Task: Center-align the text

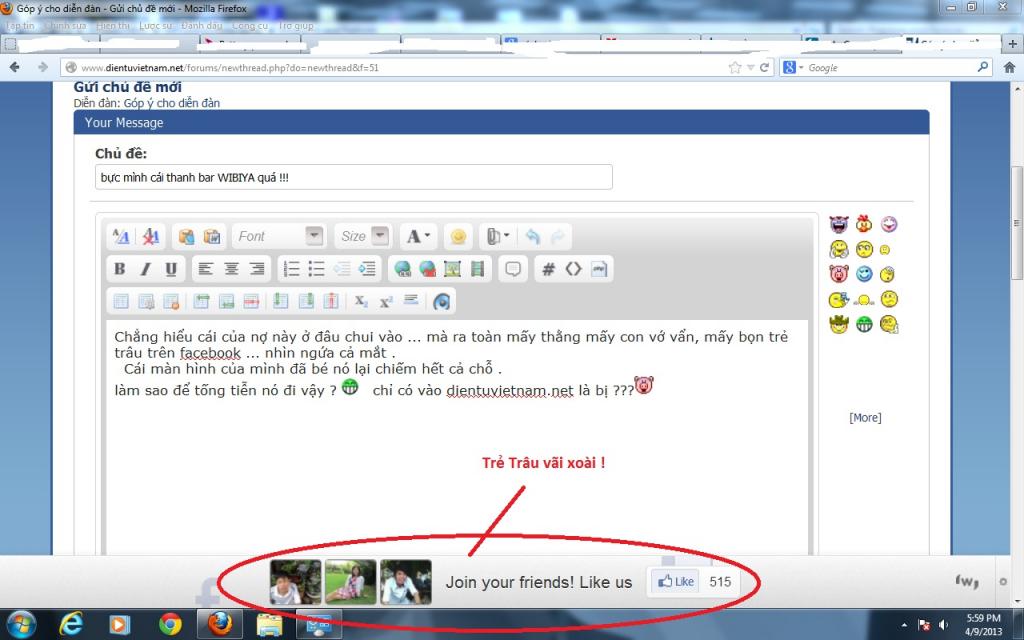Action: pyautogui.click(x=231, y=268)
